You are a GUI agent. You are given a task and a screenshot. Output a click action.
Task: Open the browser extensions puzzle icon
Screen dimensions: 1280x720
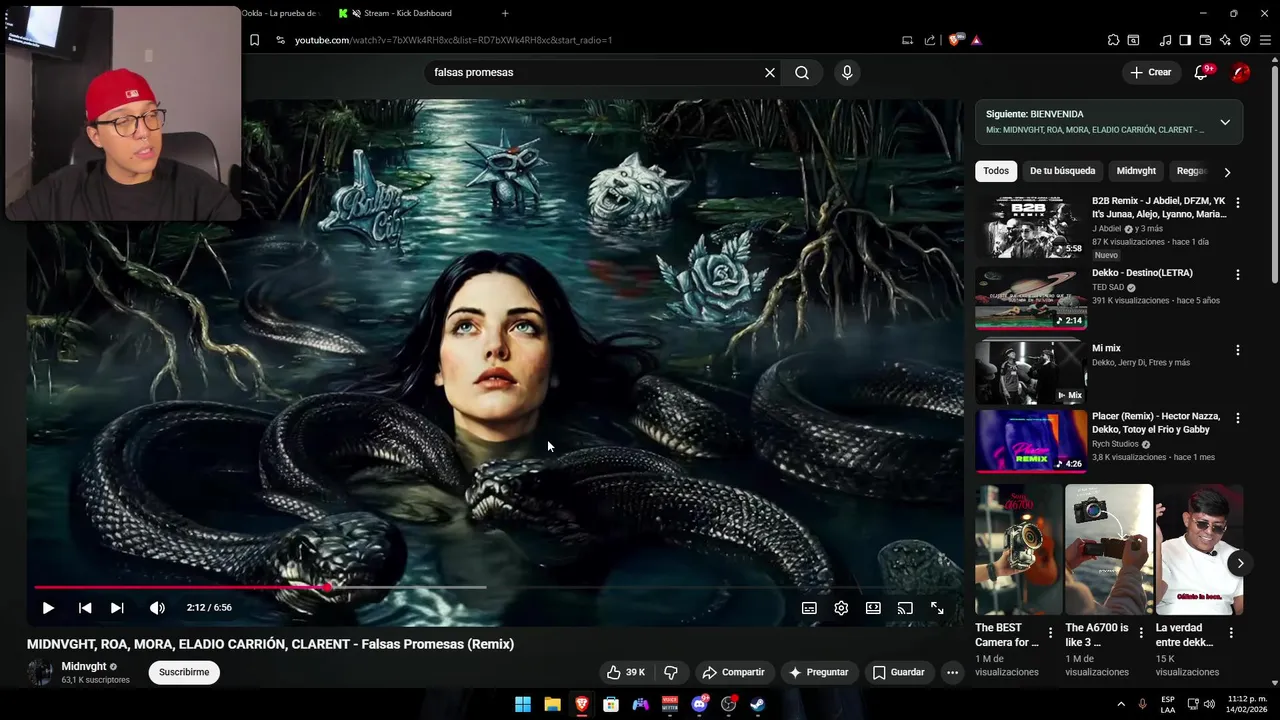pyautogui.click(x=1113, y=40)
